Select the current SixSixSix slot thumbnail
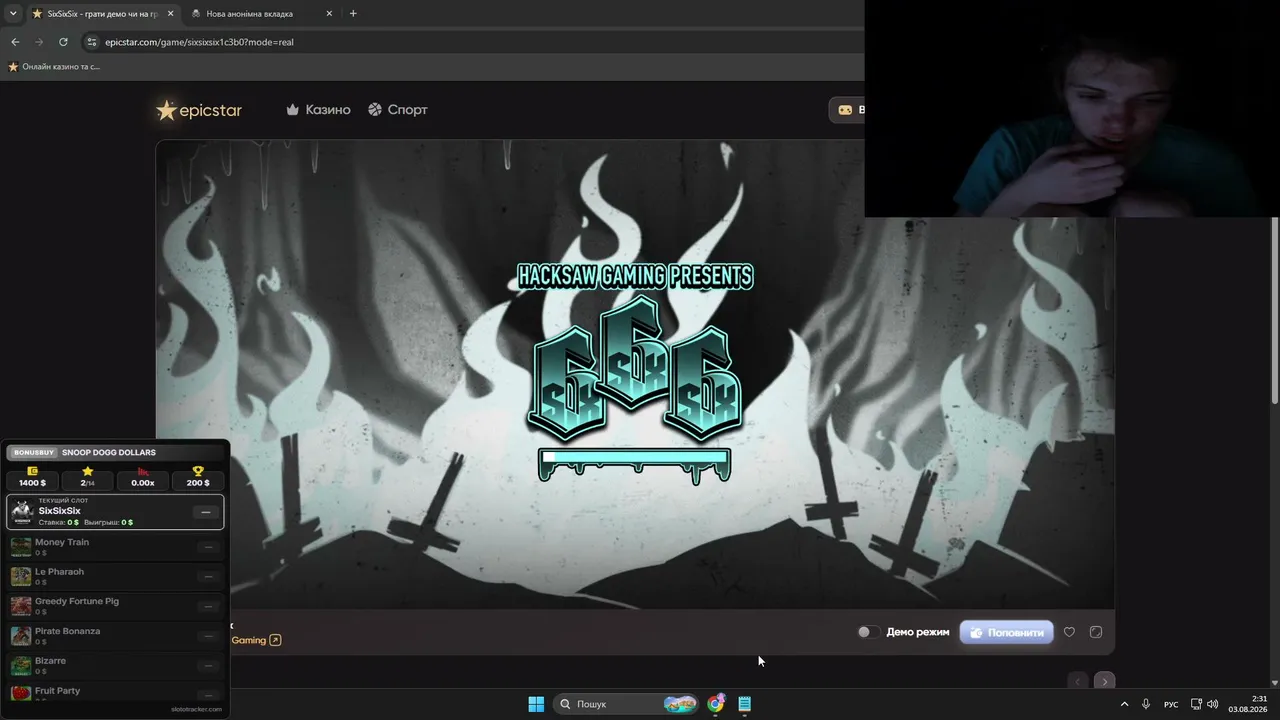This screenshot has height=720, width=1280. [x=22, y=512]
